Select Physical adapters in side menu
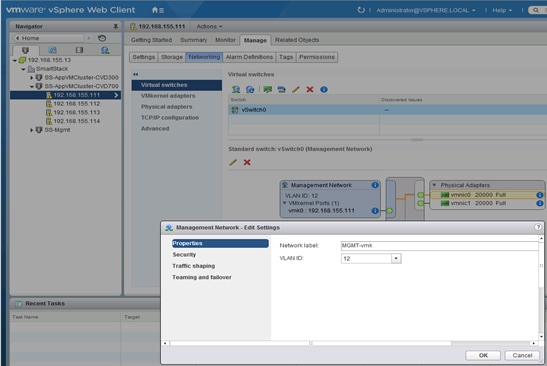The image size is (547, 366). point(177,106)
